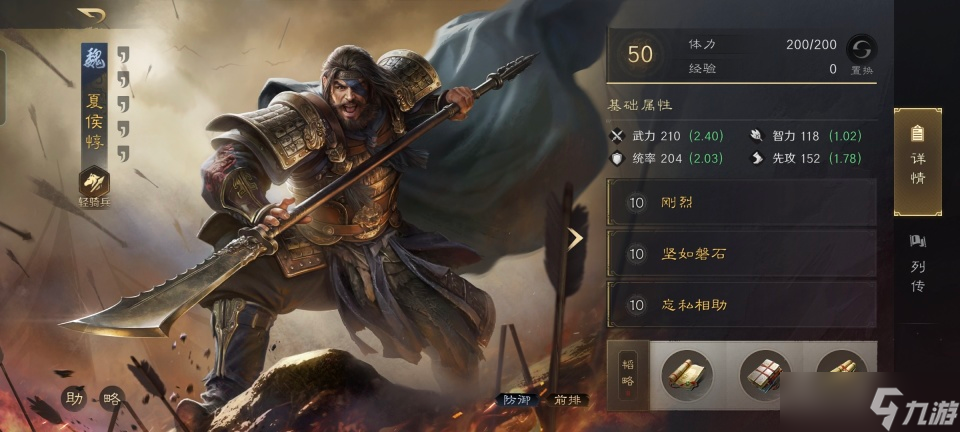Open the 略 strategy round icon
Viewport: 960px width, 432px height.
point(112,399)
